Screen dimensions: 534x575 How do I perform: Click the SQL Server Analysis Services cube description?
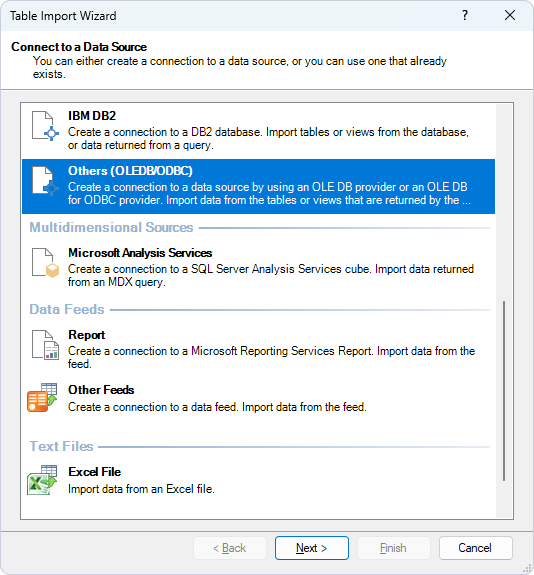pos(271,275)
